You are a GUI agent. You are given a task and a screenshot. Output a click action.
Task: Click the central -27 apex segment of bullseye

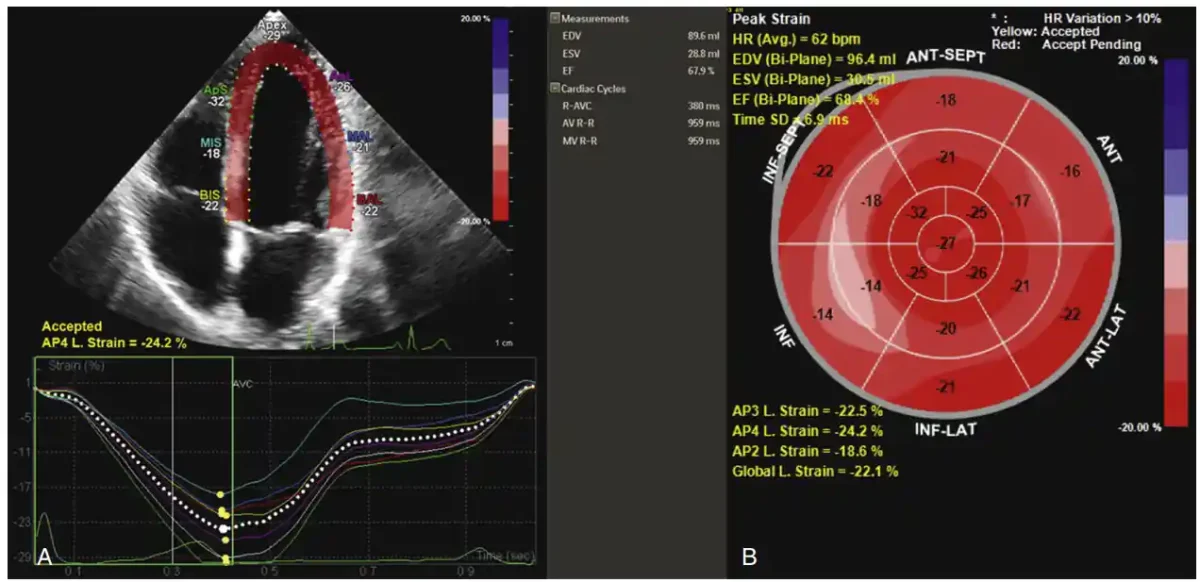[944, 243]
